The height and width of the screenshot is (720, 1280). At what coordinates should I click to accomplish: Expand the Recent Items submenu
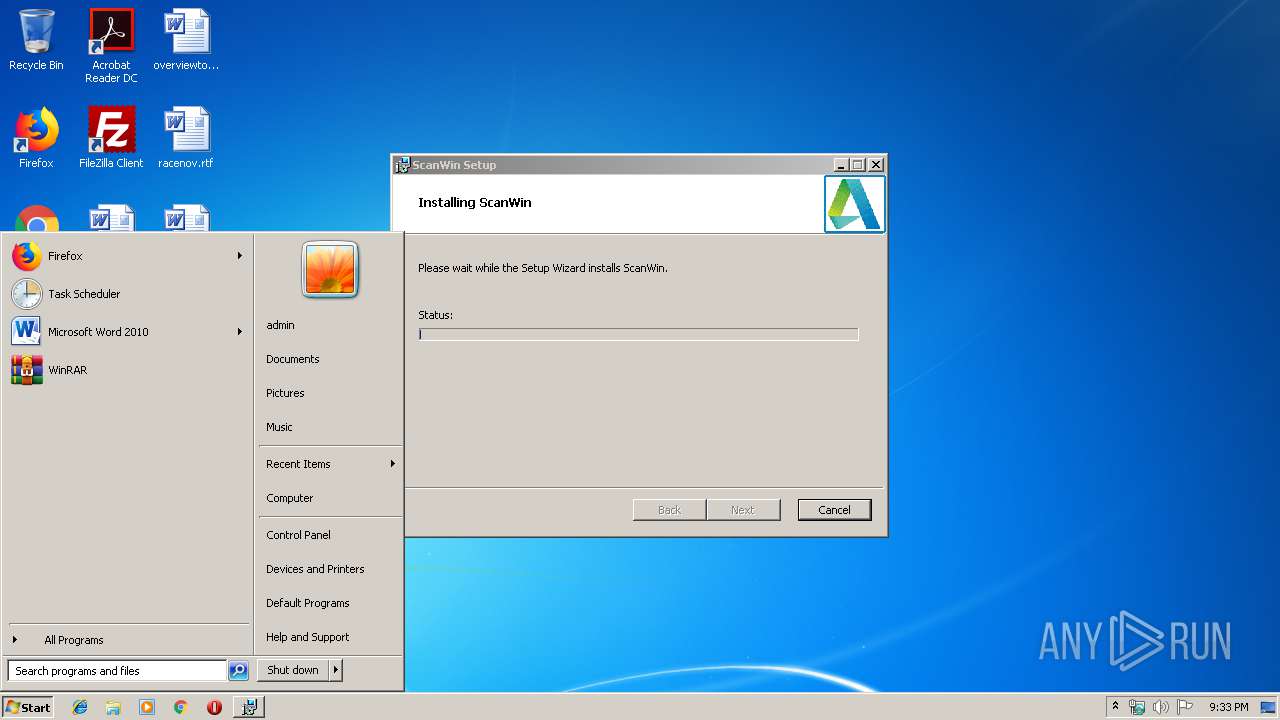[x=330, y=464]
